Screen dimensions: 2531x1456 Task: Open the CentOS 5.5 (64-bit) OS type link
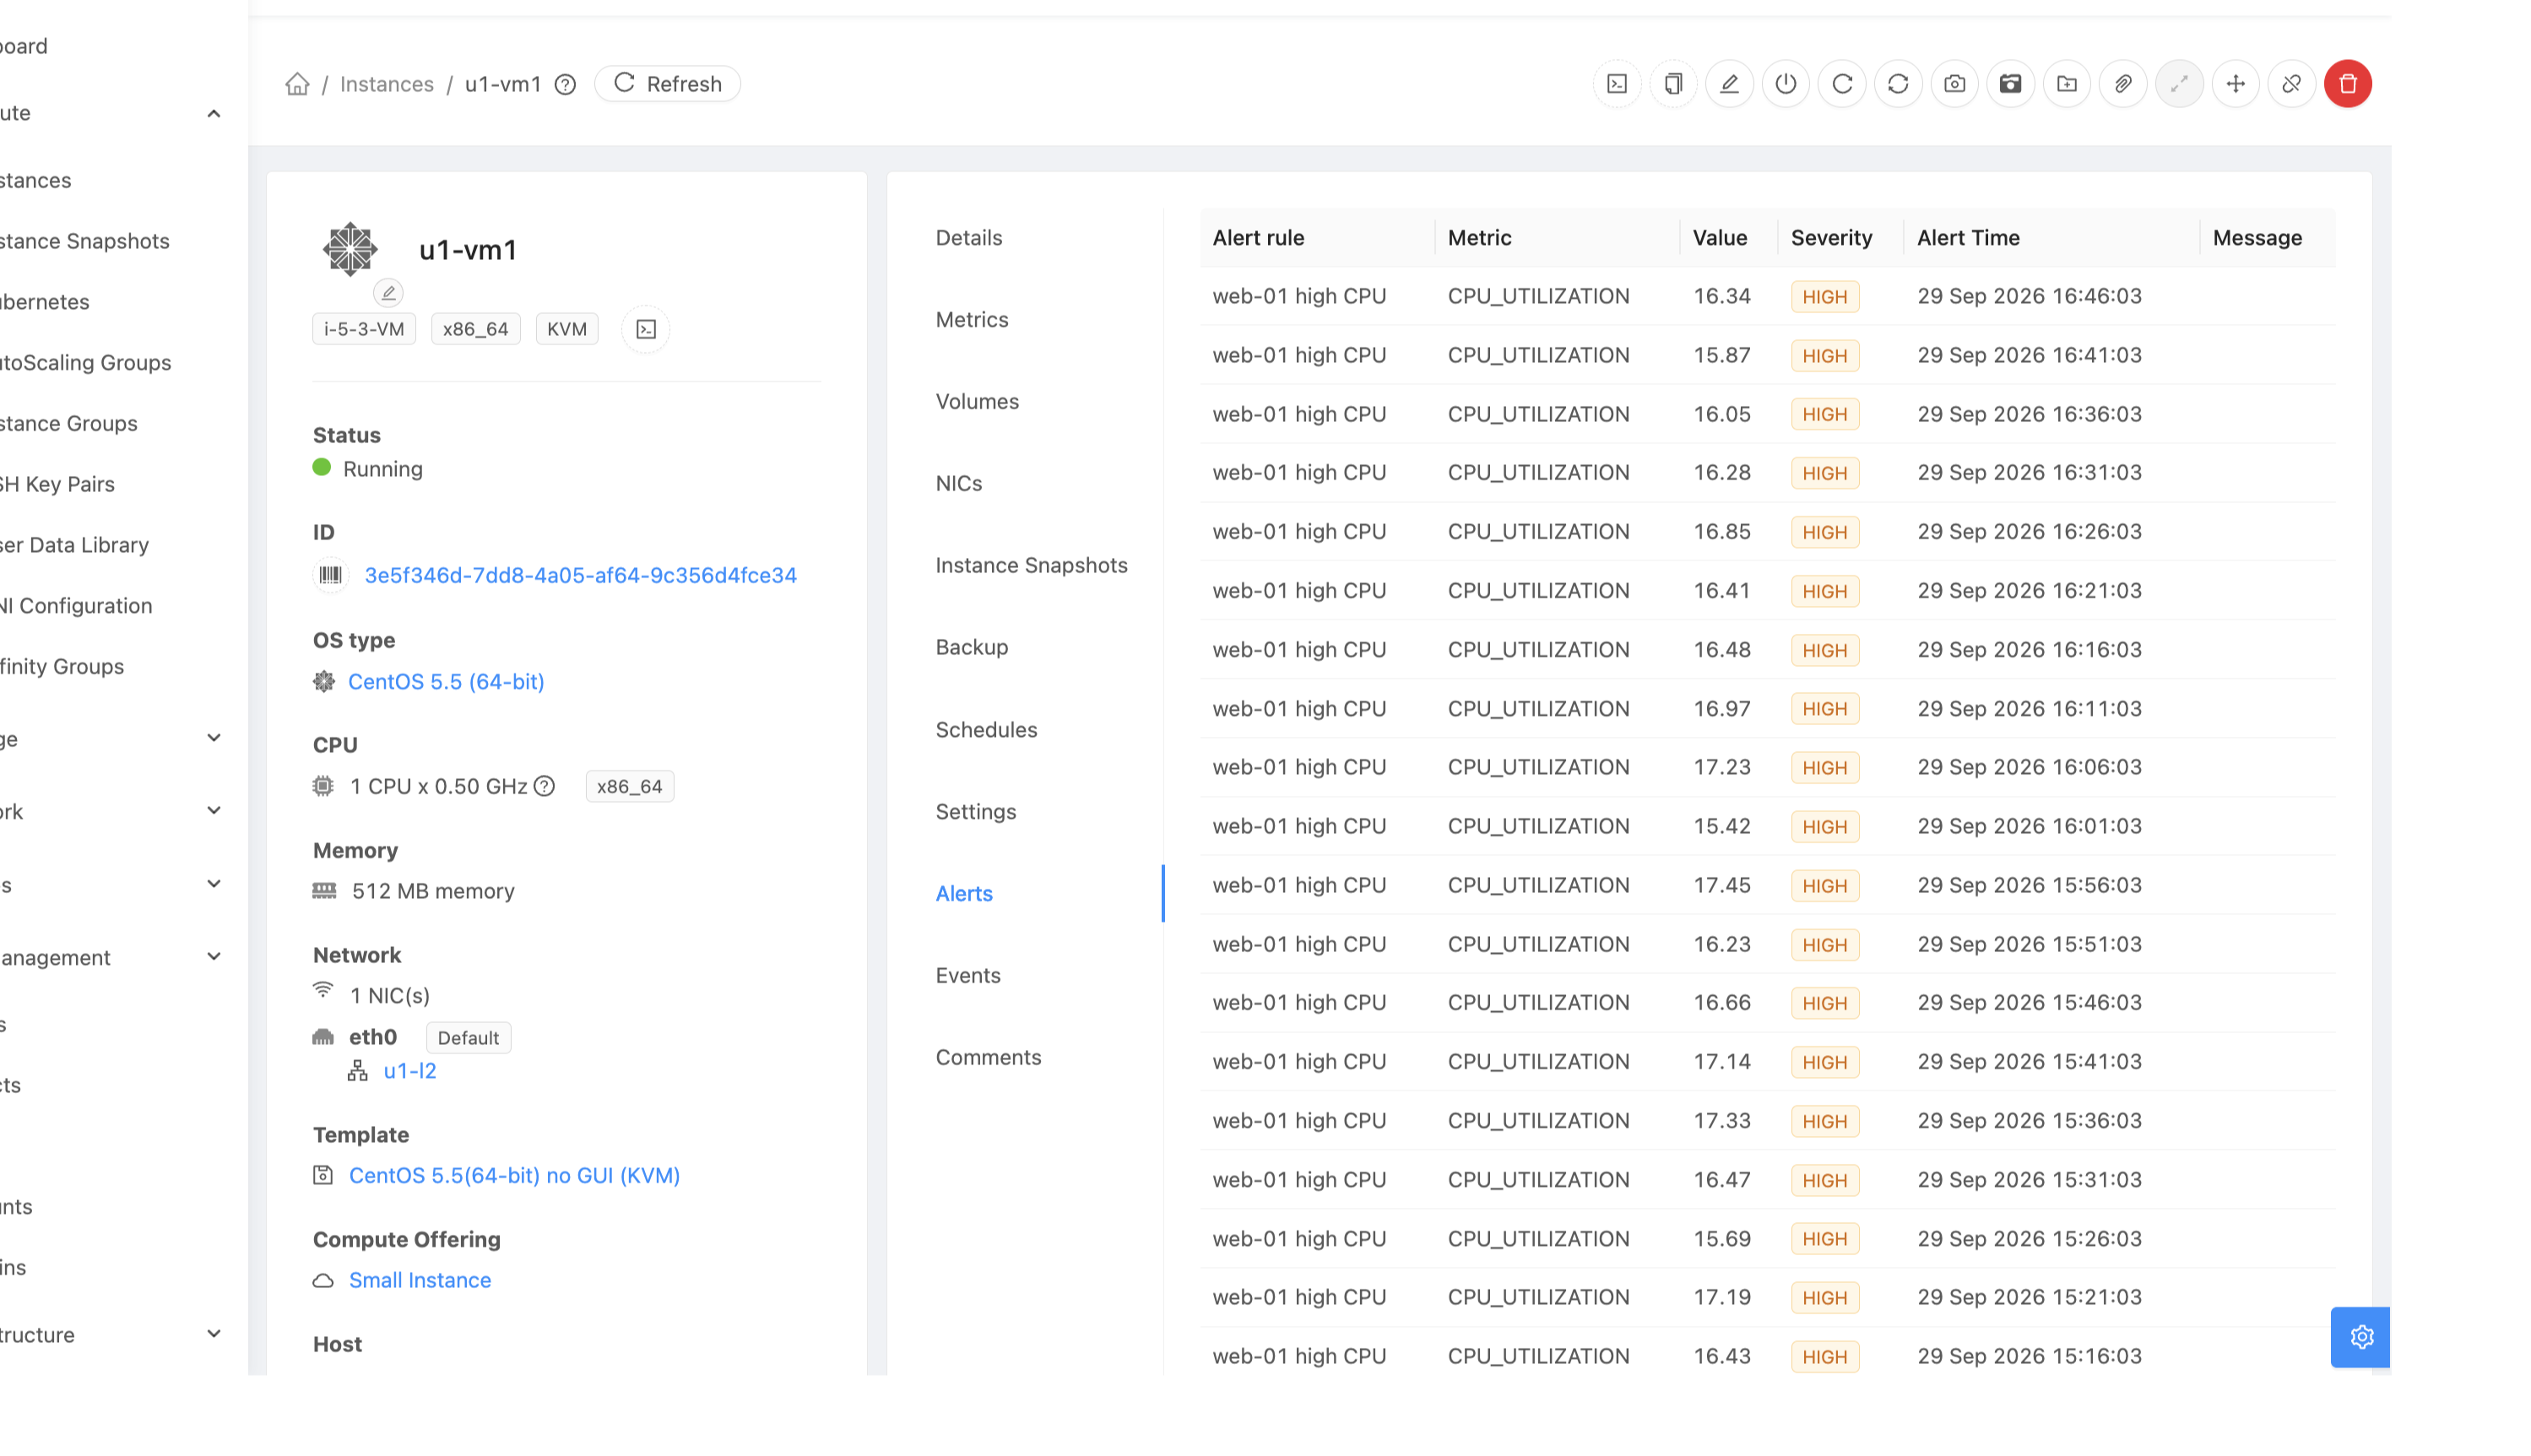pyautogui.click(x=446, y=682)
